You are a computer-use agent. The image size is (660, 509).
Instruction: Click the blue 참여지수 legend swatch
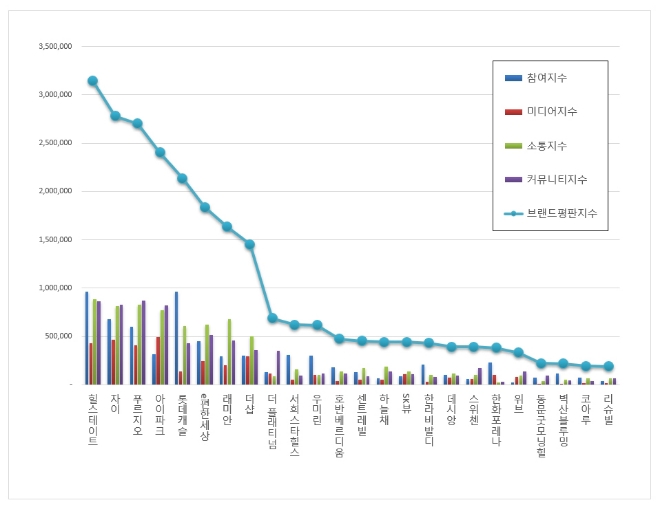point(513,77)
